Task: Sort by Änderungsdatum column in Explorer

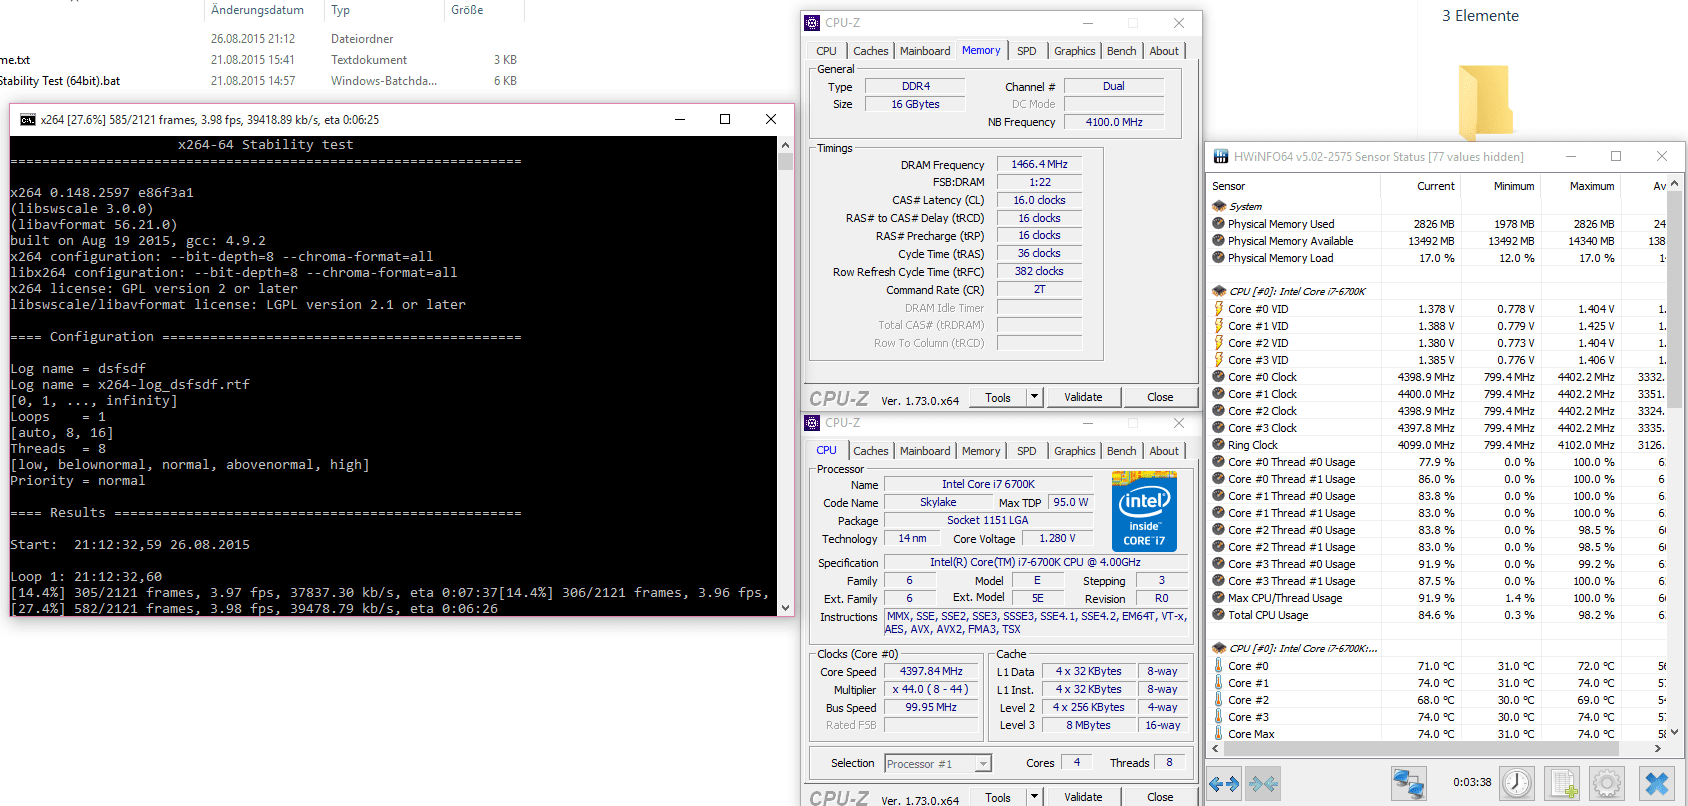Action: pos(257,10)
